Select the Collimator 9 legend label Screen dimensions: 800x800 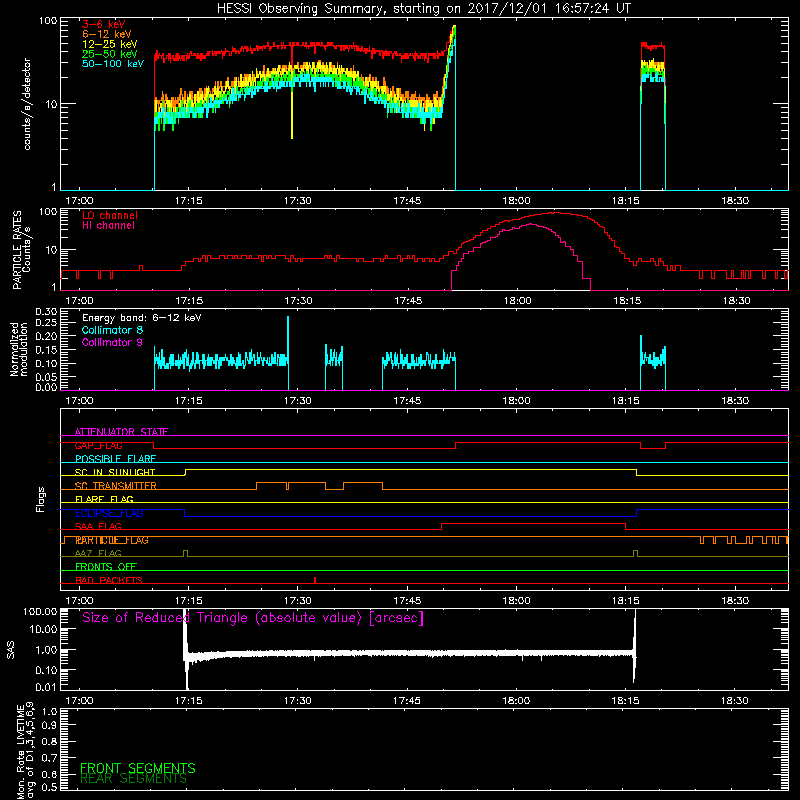(112, 342)
